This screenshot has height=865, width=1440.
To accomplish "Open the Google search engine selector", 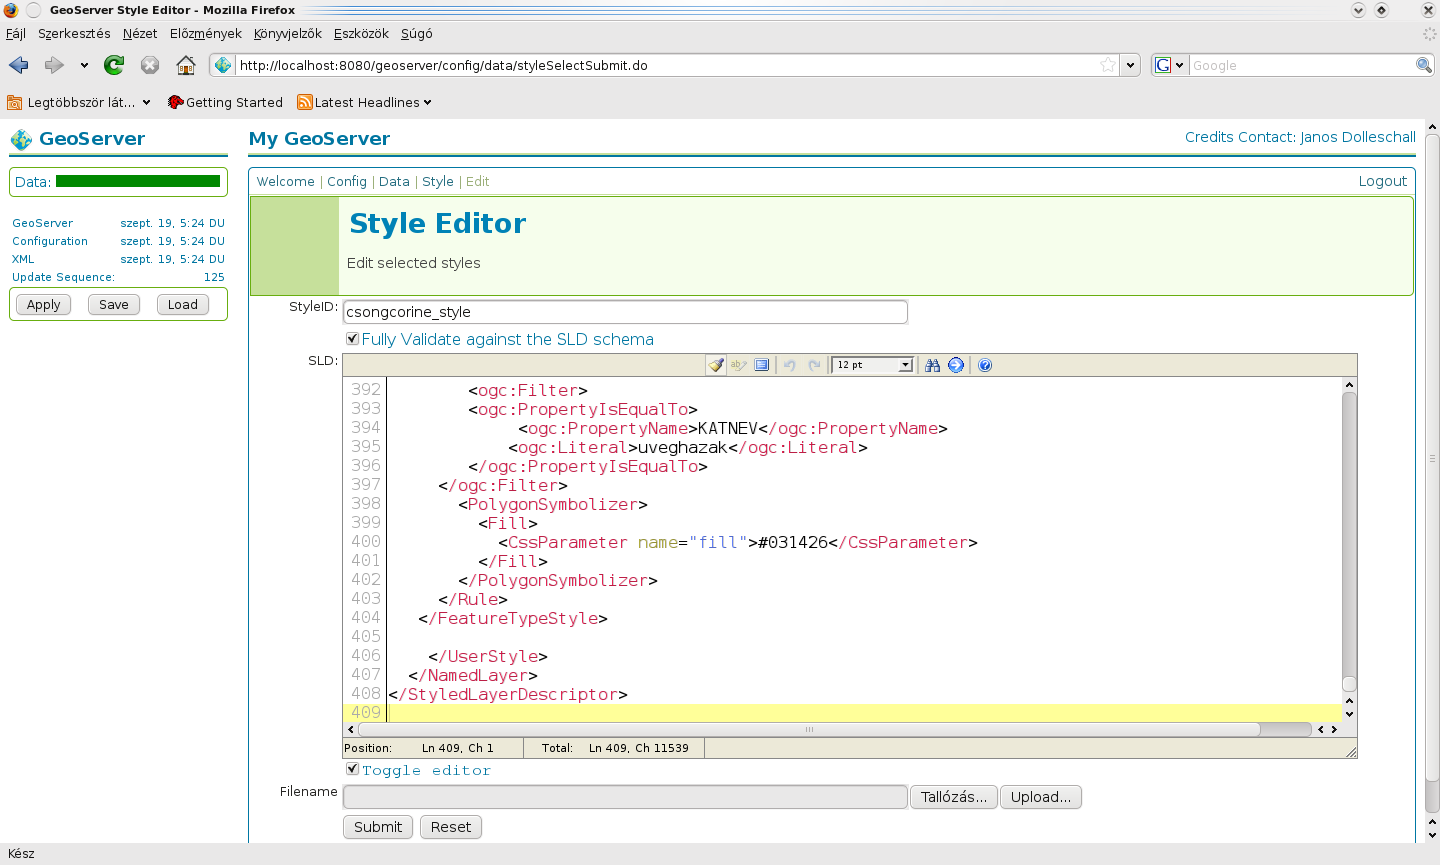I will [x=1169, y=65].
